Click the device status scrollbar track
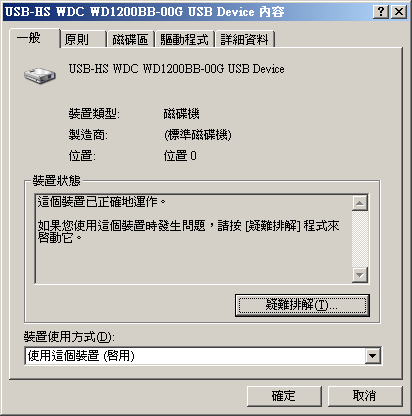This screenshot has width=412, height=416. [x=360, y=239]
